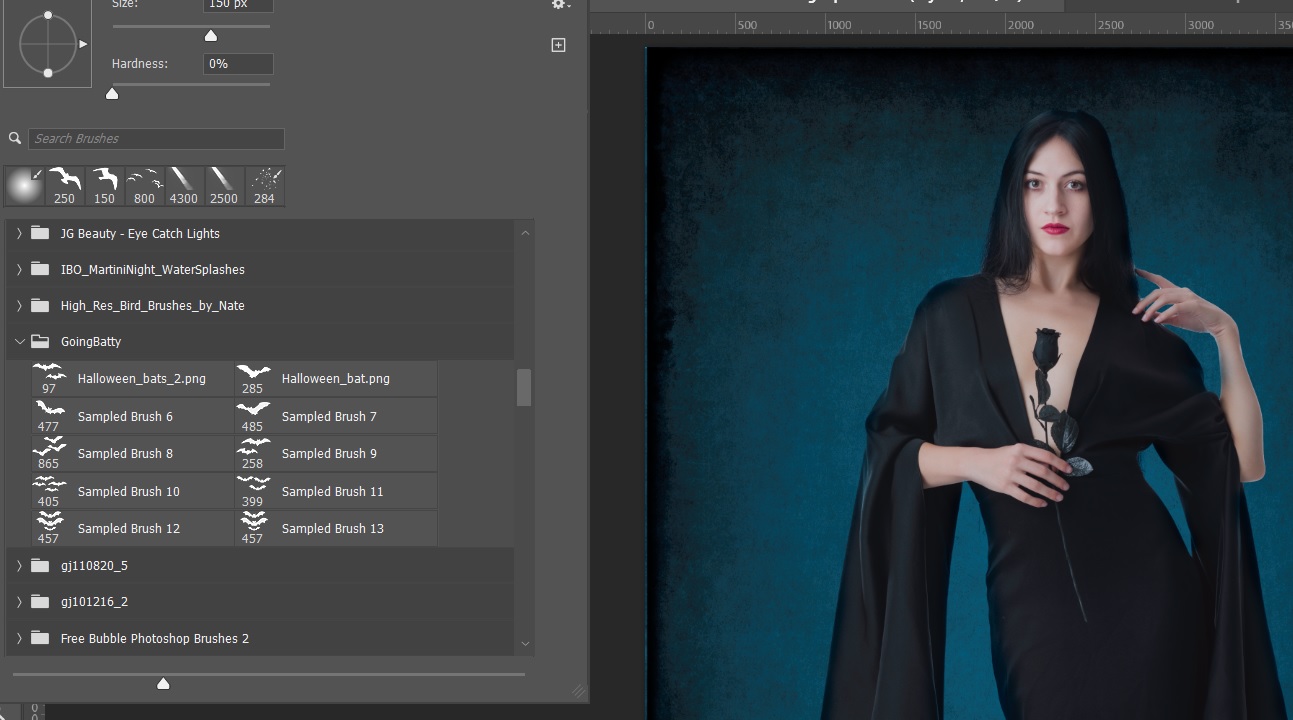Choose the recent flock brush labeled 800
Image resolution: width=1293 pixels, height=720 pixels.
point(144,186)
